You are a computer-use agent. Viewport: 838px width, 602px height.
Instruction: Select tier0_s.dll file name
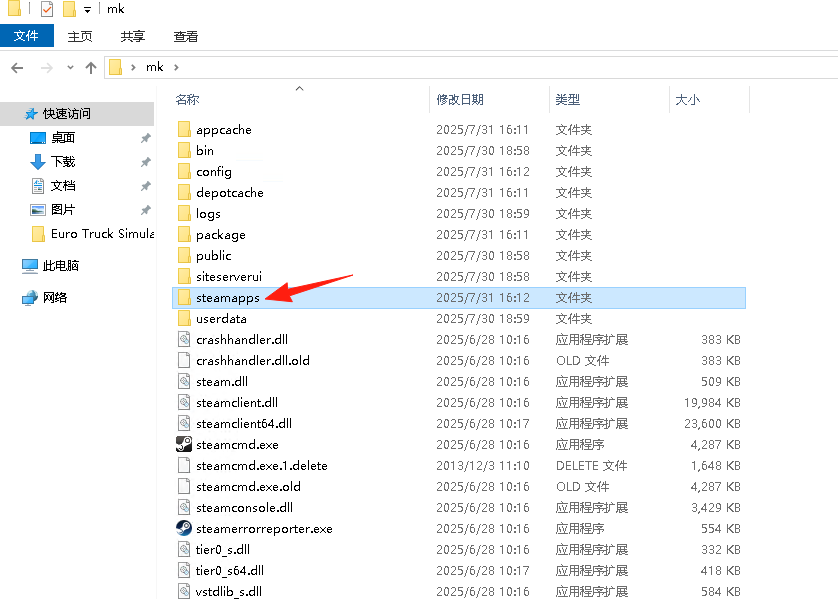(223, 550)
